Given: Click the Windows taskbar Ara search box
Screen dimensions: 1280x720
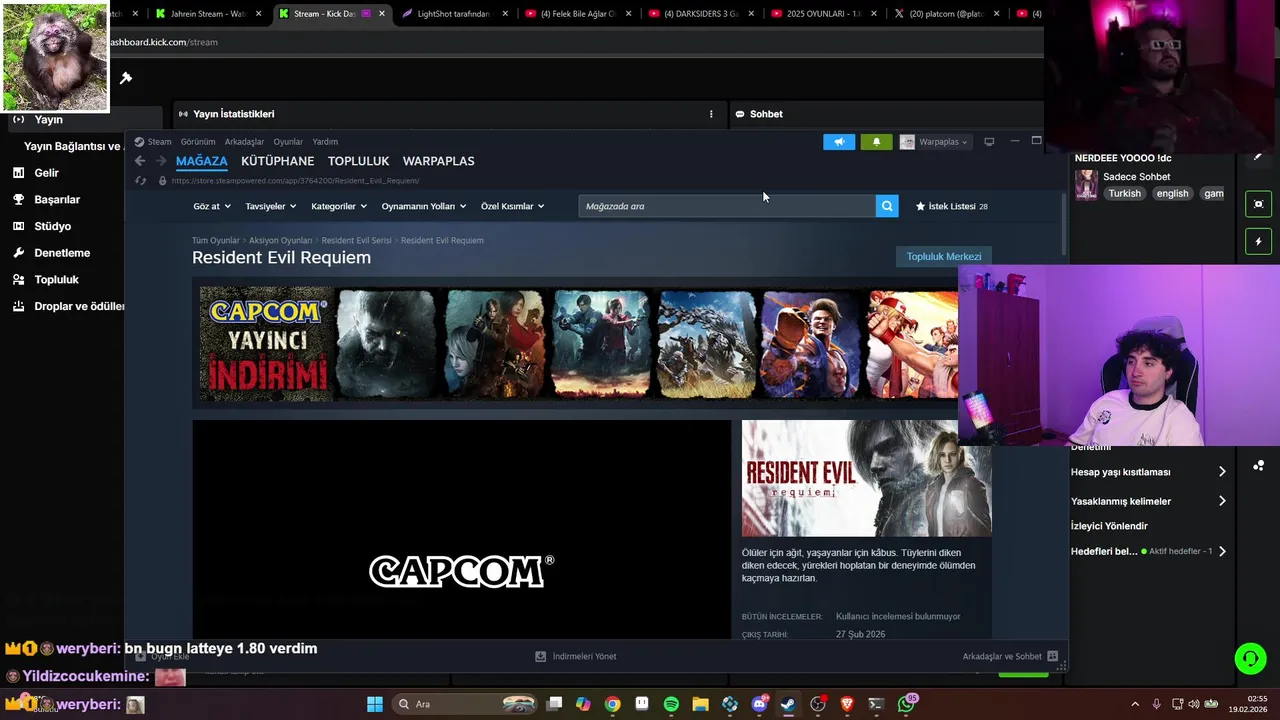Looking at the screenshot, I should [467, 704].
